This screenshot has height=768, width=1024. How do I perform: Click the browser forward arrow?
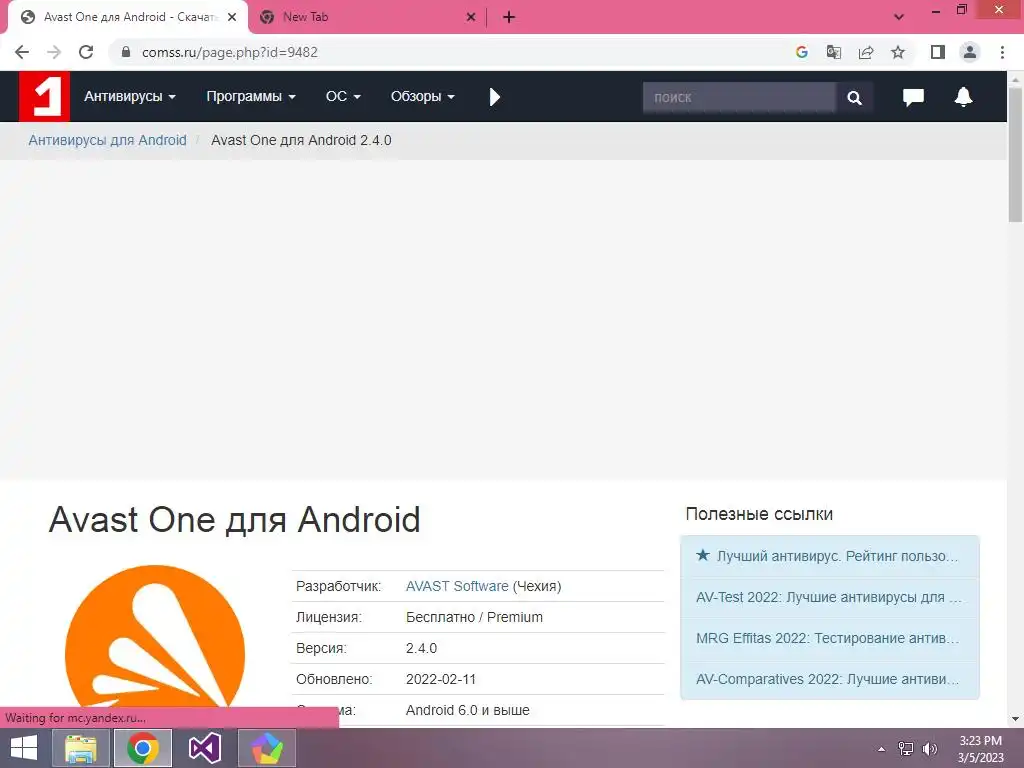(x=54, y=52)
